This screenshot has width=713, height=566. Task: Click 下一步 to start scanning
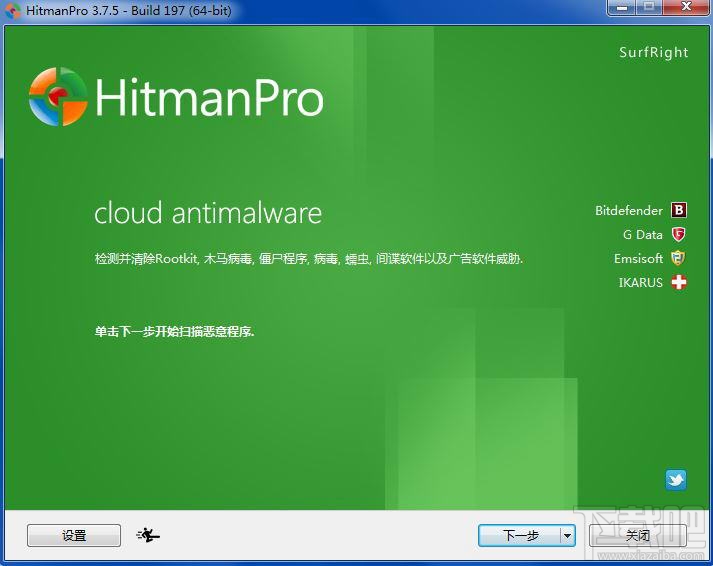click(x=519, y=536)
